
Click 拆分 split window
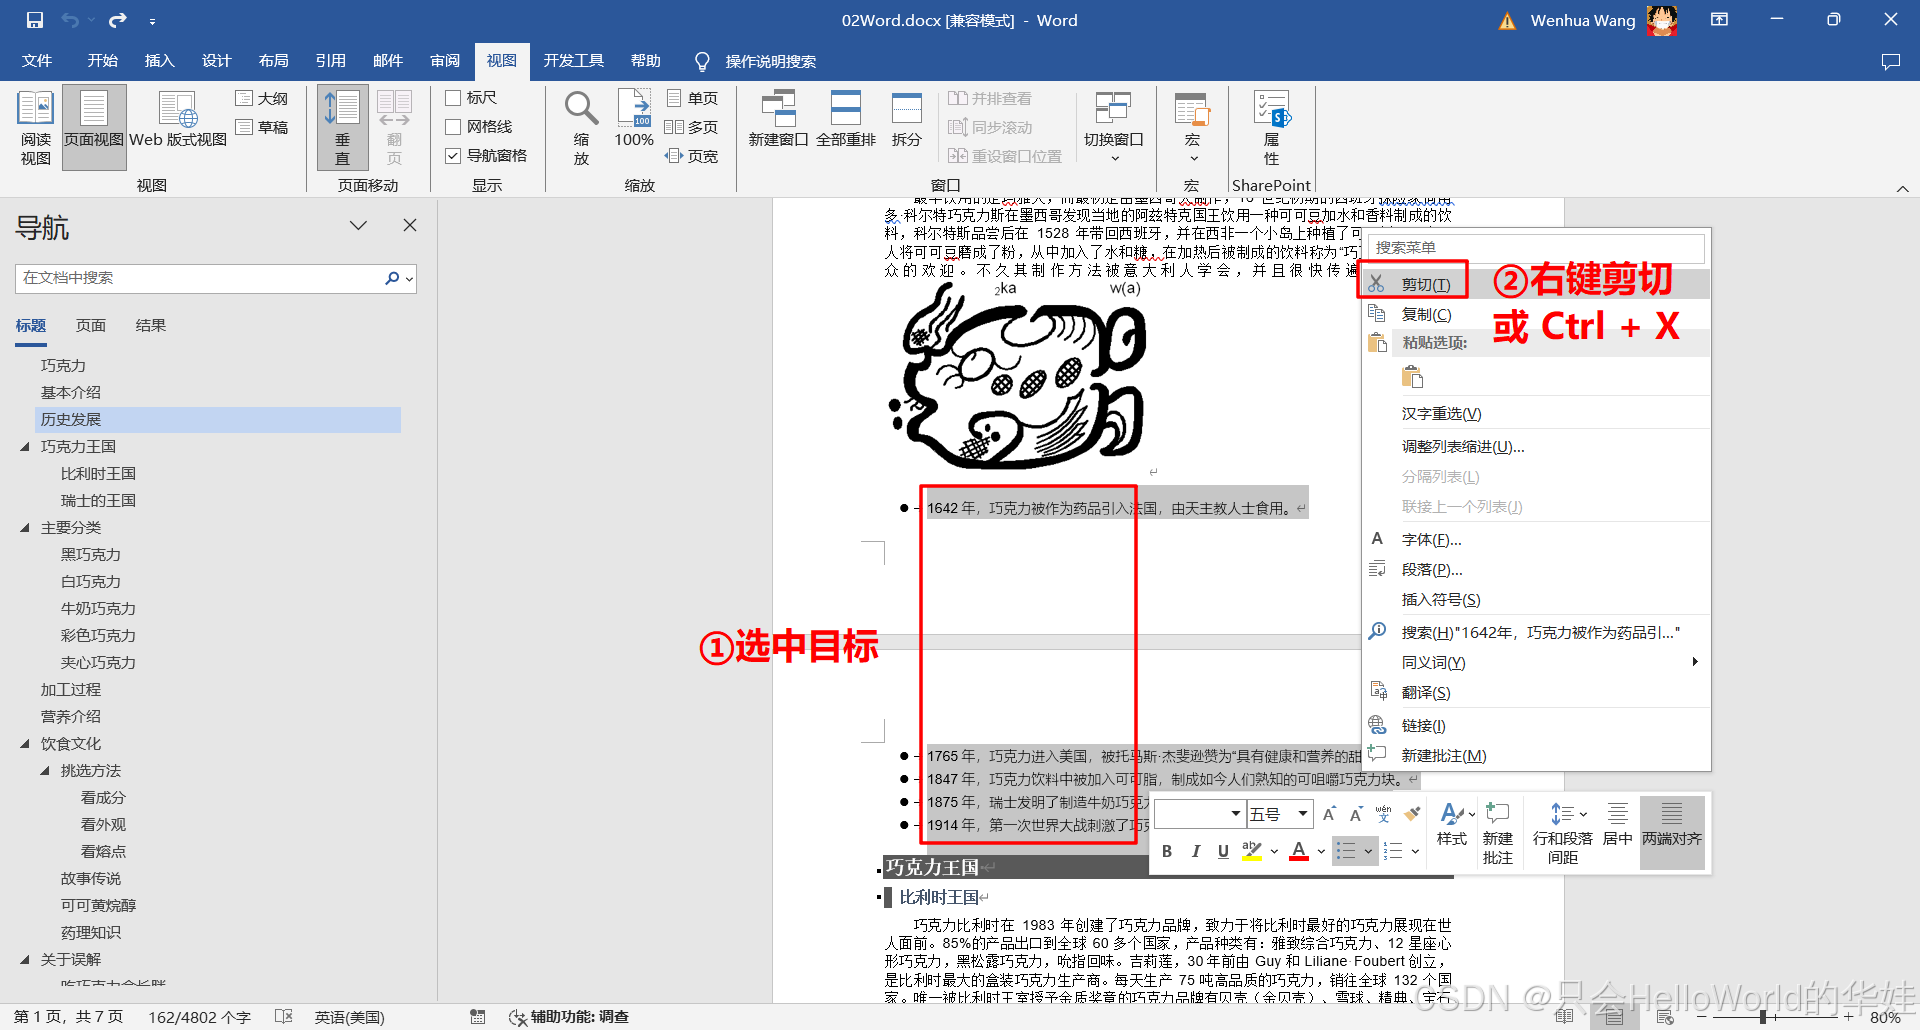coord(907,120)
